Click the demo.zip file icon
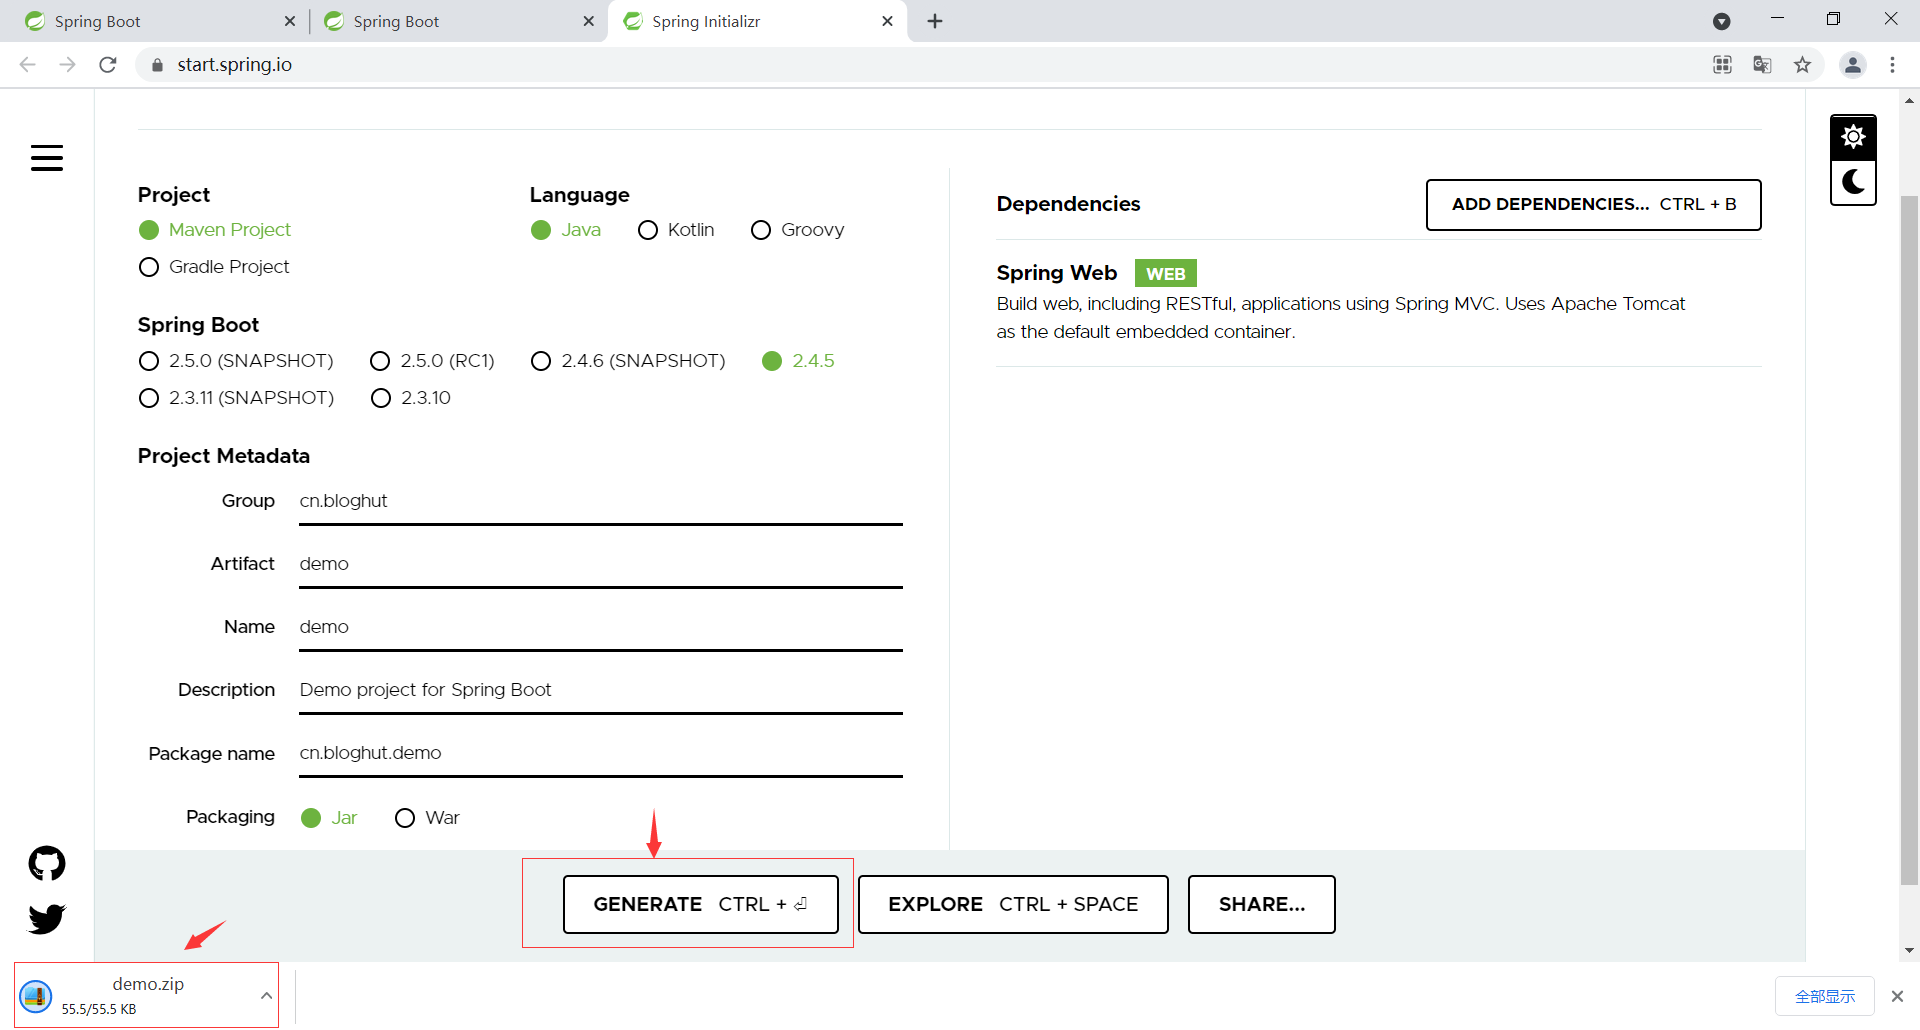 (36, 996)
